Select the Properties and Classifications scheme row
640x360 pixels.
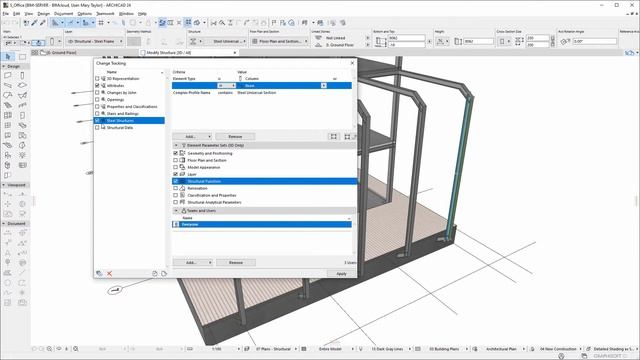click(x=129, y=107)
